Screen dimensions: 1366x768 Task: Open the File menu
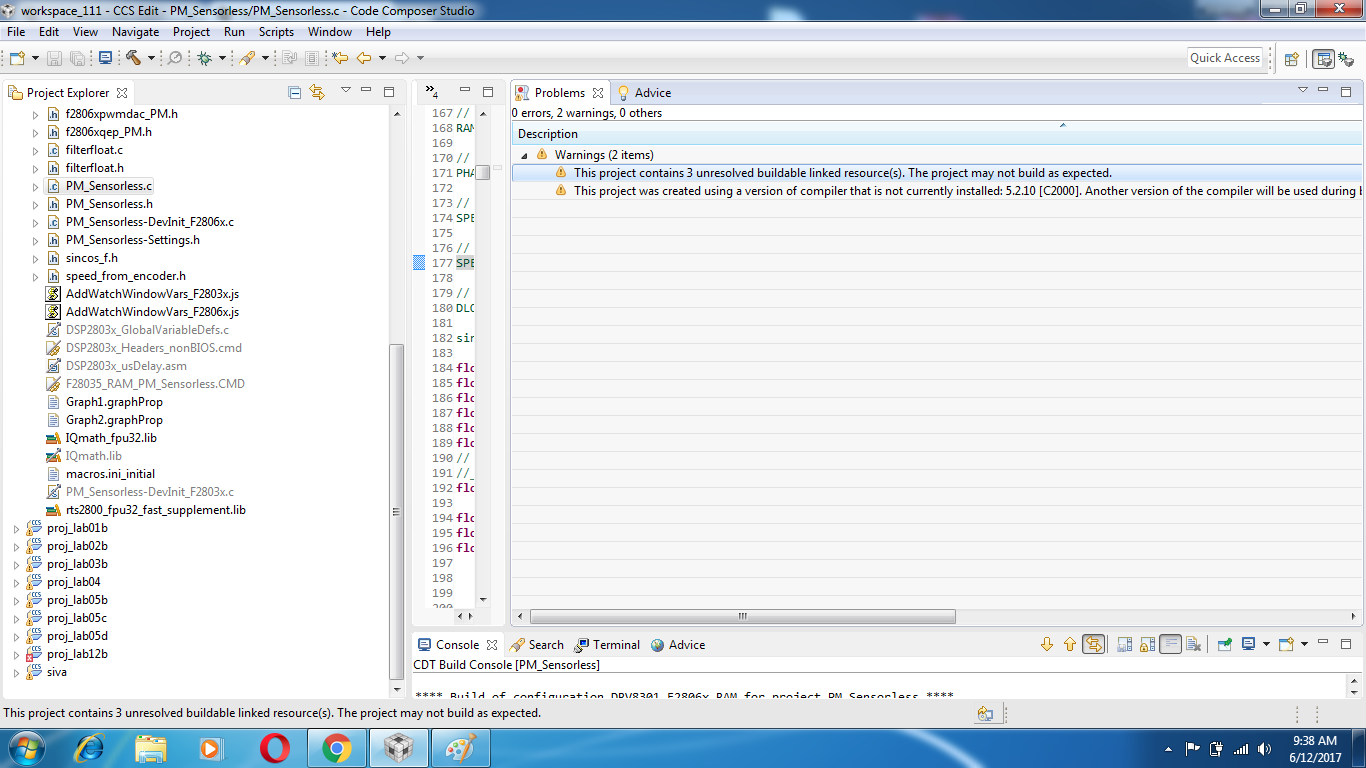tap(16, 32)
